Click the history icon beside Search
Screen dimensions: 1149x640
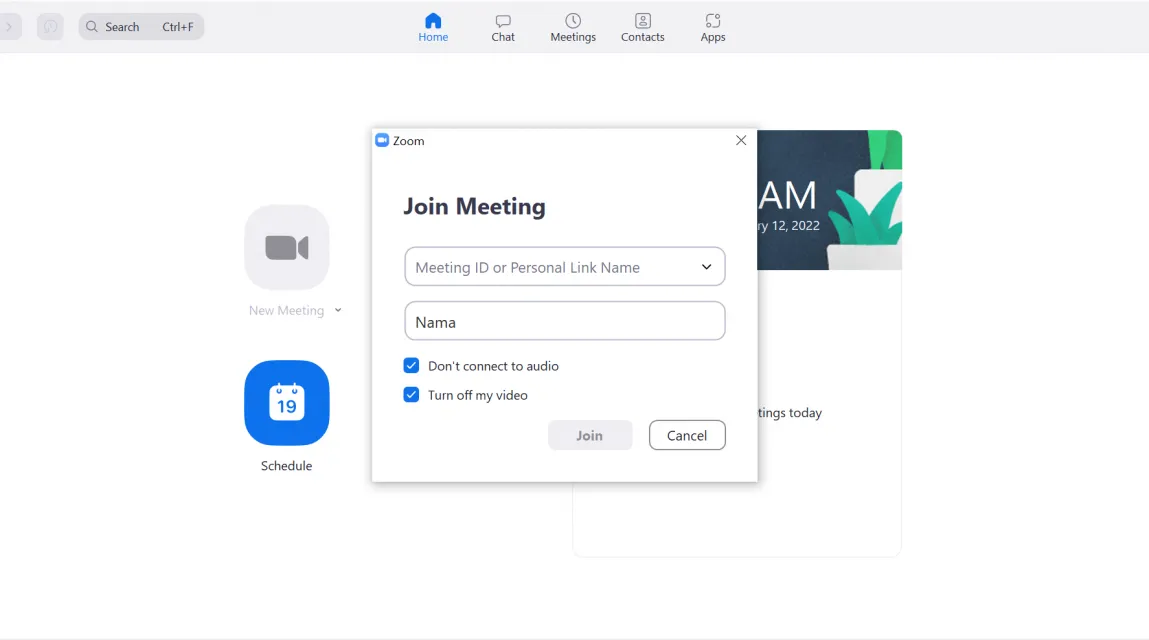[50, 27]
